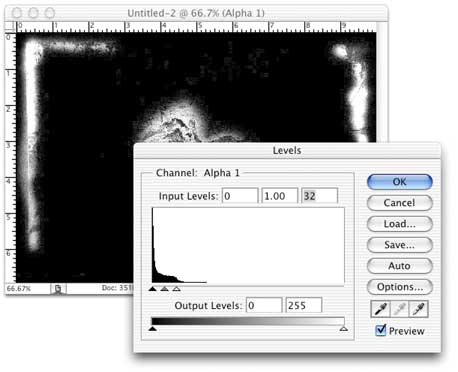Click the output levels field showing 255
The width and height of the screenshot is (458, 372).
tap(304, 305)
